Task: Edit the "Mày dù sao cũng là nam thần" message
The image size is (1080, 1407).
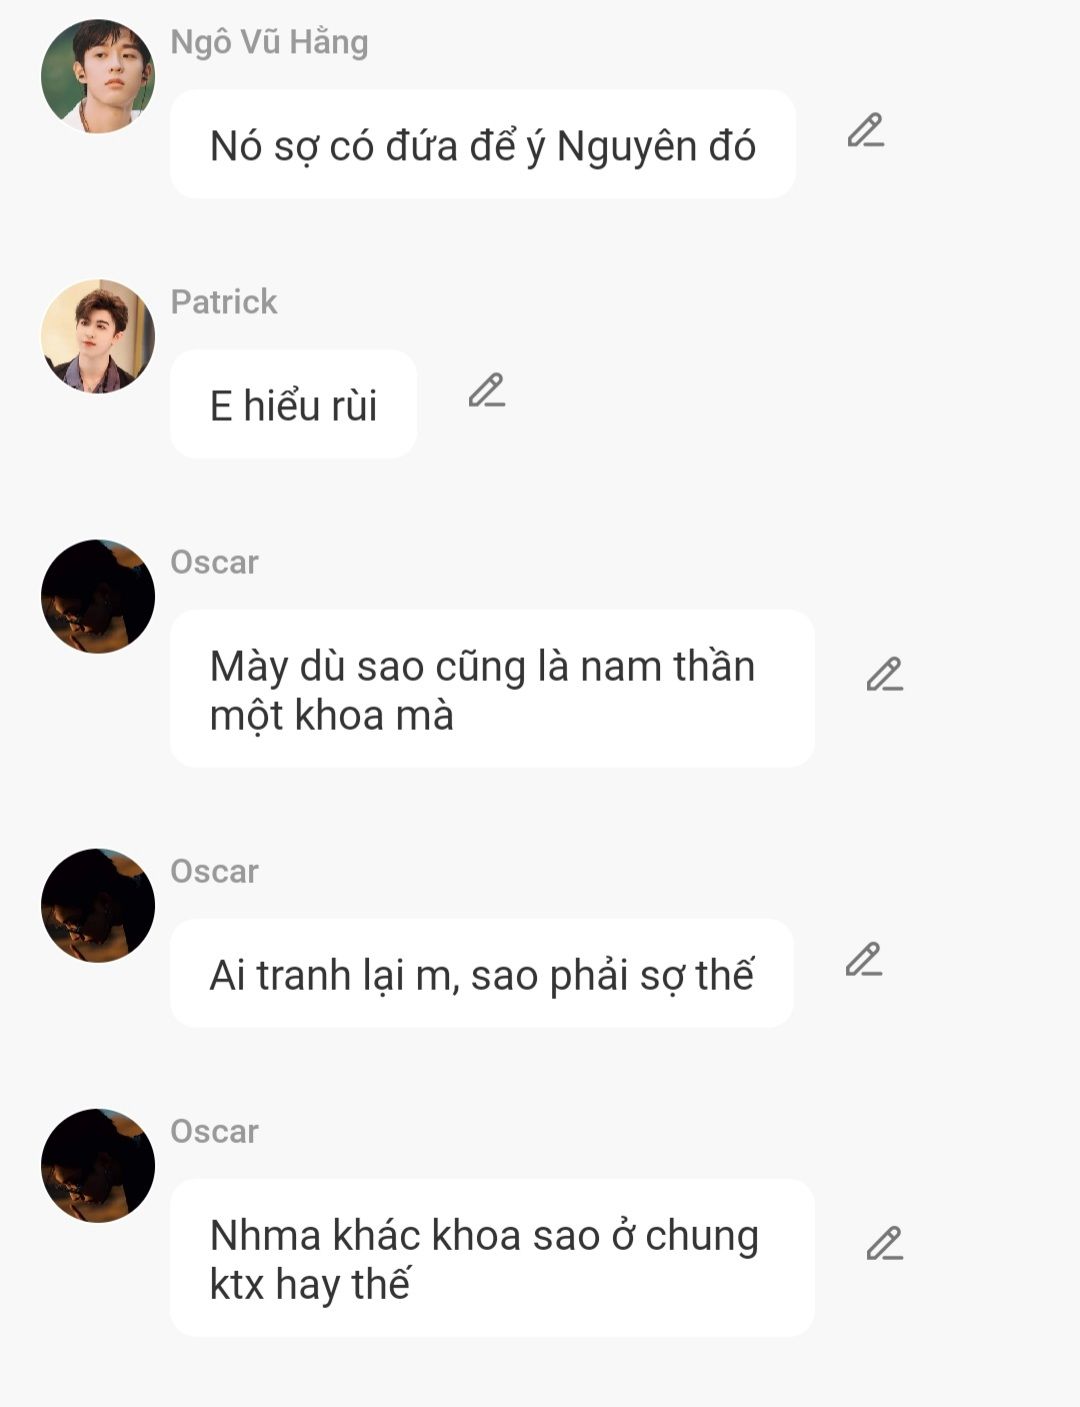Action: click(885, 675)
